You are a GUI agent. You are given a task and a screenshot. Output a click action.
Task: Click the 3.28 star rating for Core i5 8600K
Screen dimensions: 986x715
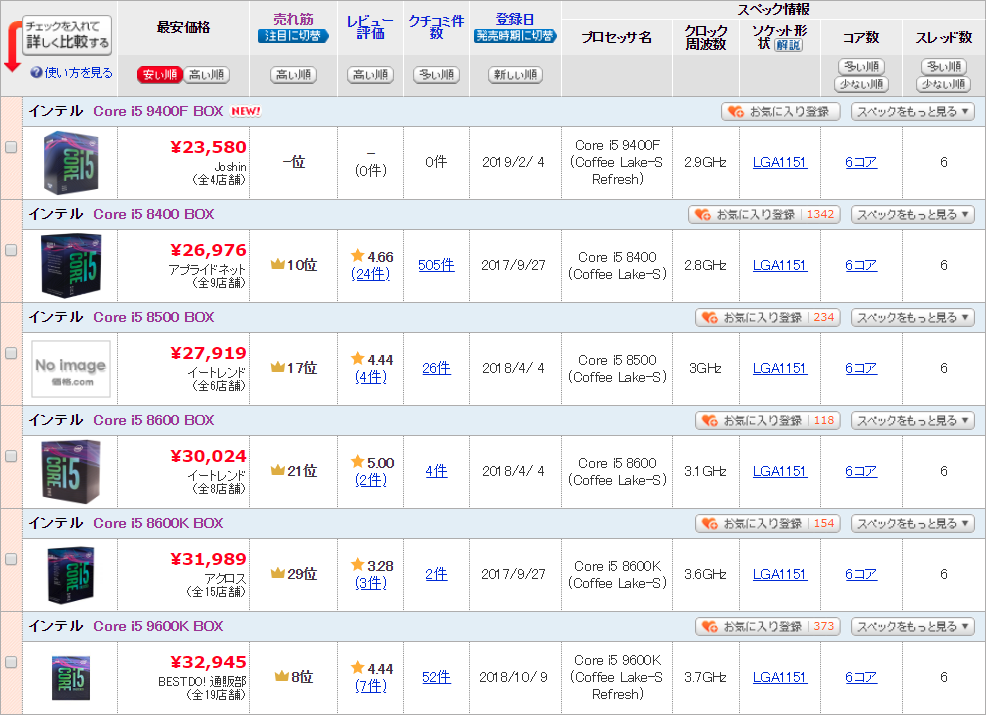click(x=372, y=566)
